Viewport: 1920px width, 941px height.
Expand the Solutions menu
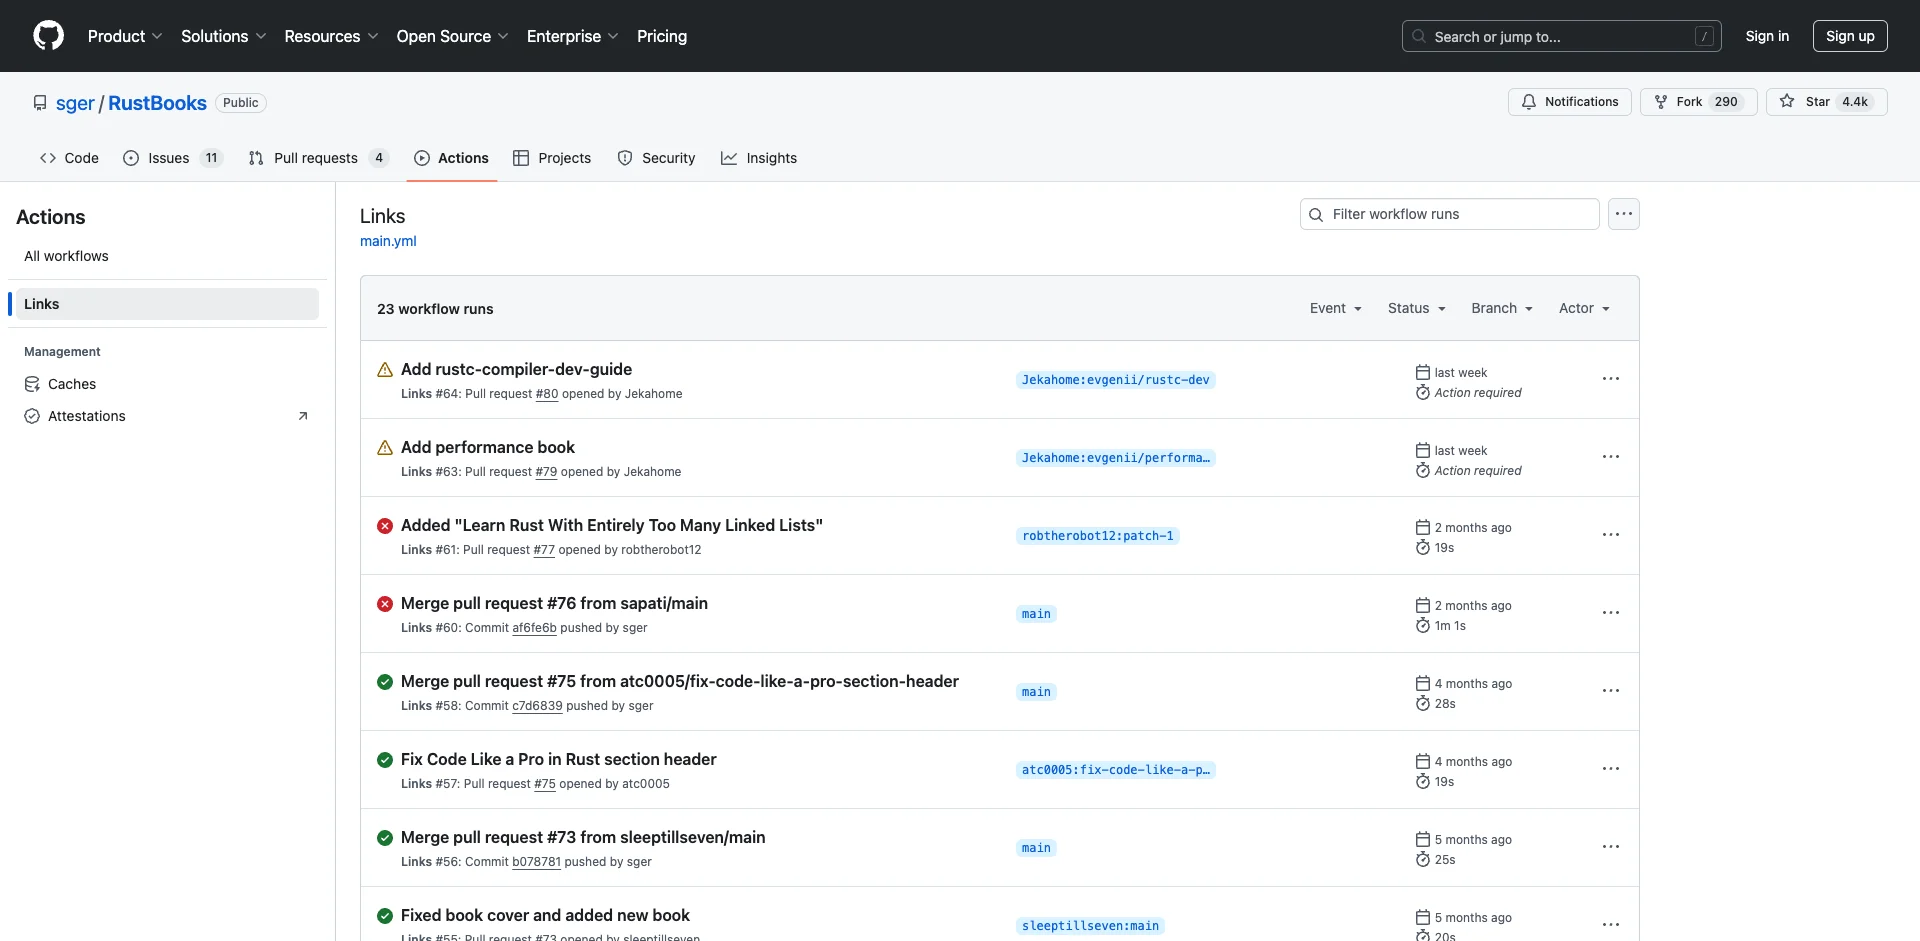pyautogui.click(x=224, y=36)
